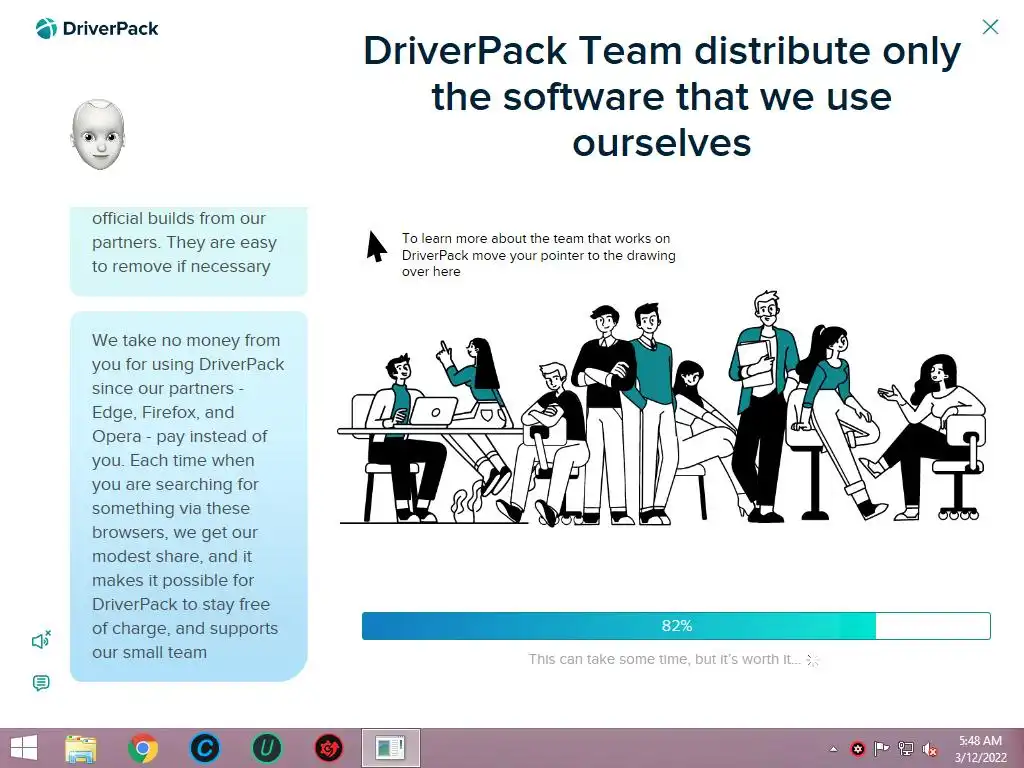The width and height of the screenshot is (1024, 768).
Task: Open the red gear app in taskbar
Action: 328,748
